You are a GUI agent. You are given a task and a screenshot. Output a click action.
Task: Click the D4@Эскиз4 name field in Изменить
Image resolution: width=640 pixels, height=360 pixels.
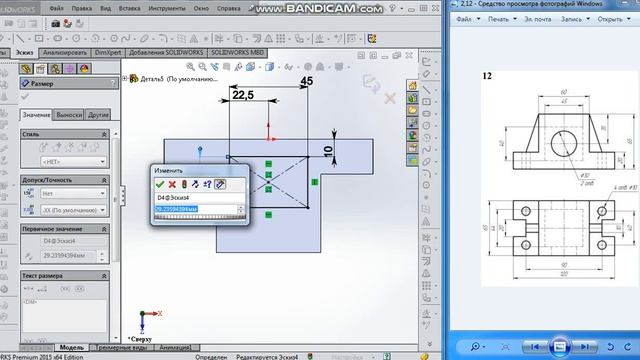click(x=200, y=198)
